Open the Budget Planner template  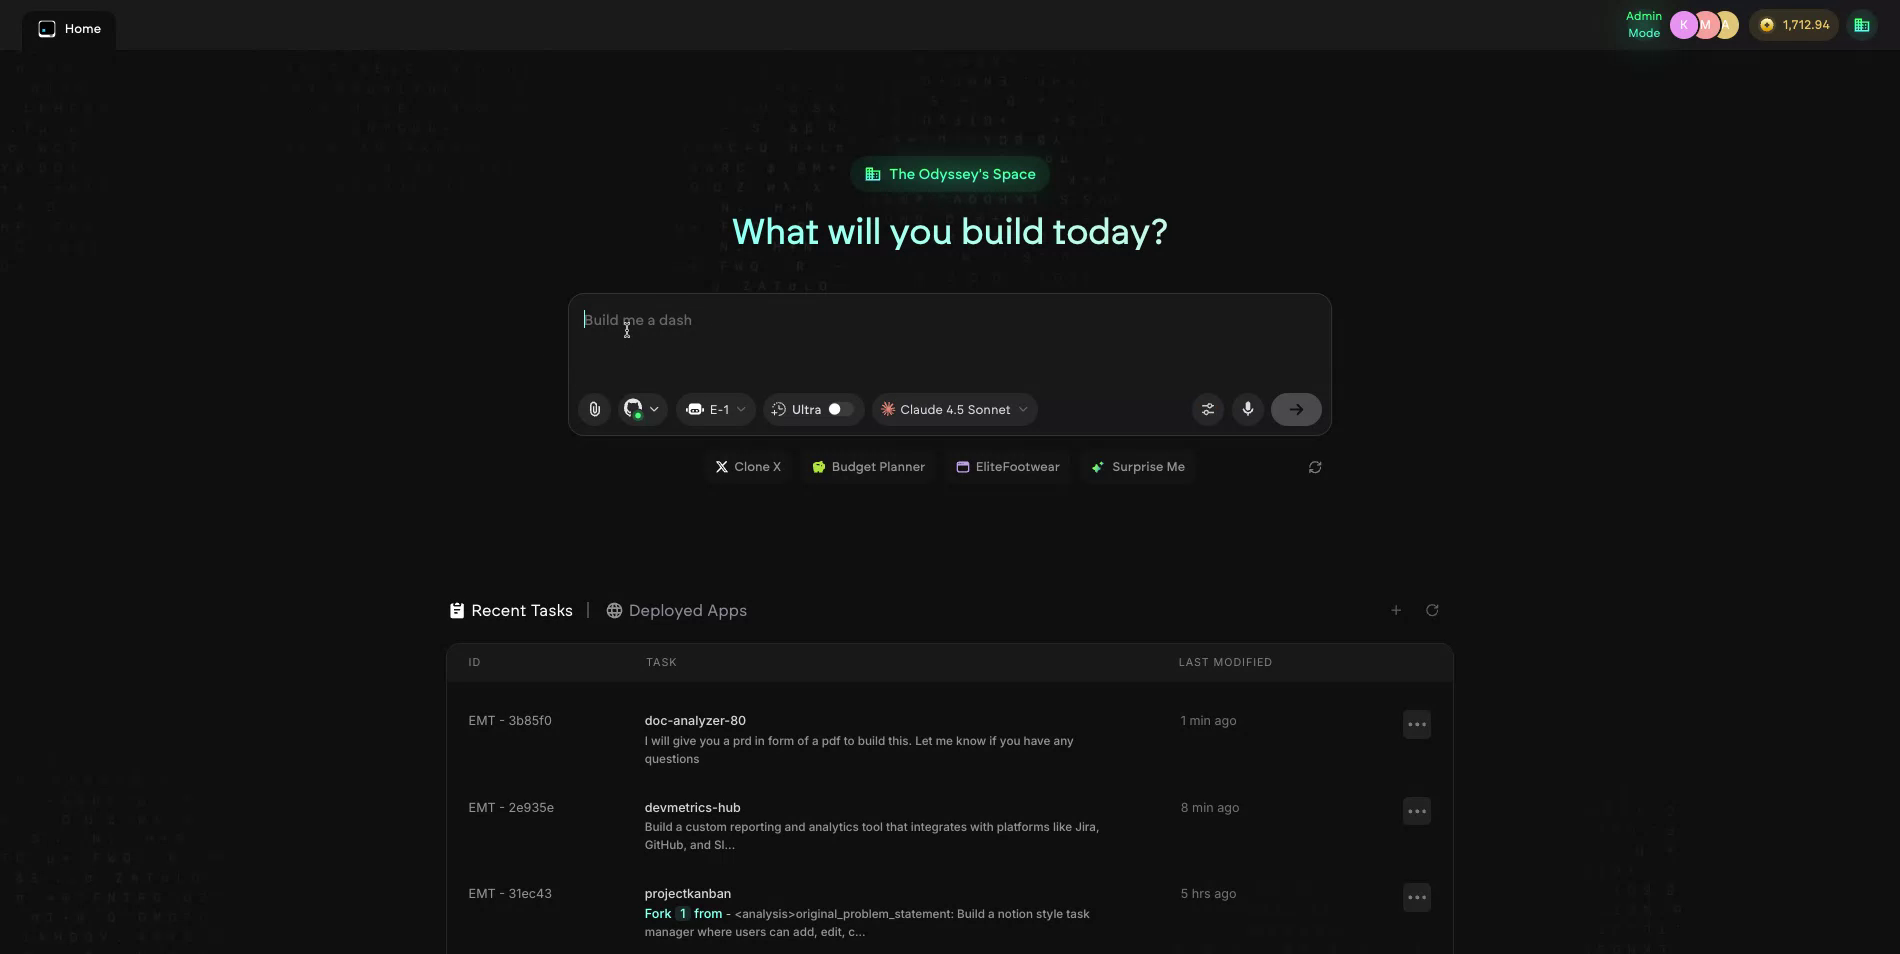867,467
